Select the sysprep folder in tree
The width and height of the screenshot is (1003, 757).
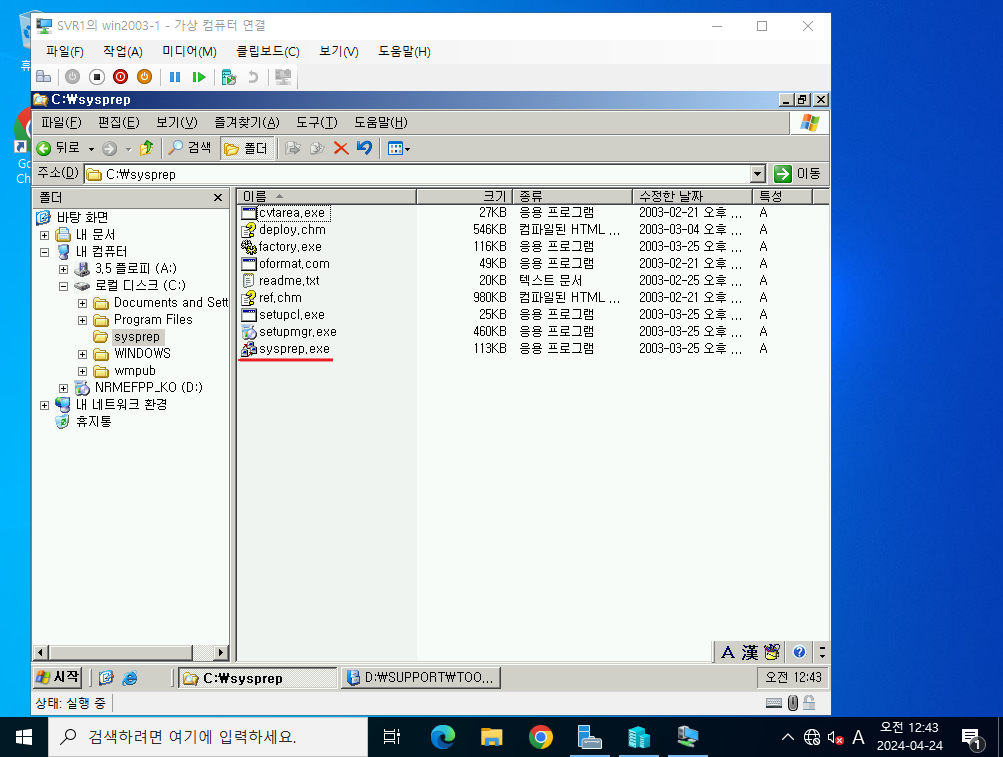(137, 337)
